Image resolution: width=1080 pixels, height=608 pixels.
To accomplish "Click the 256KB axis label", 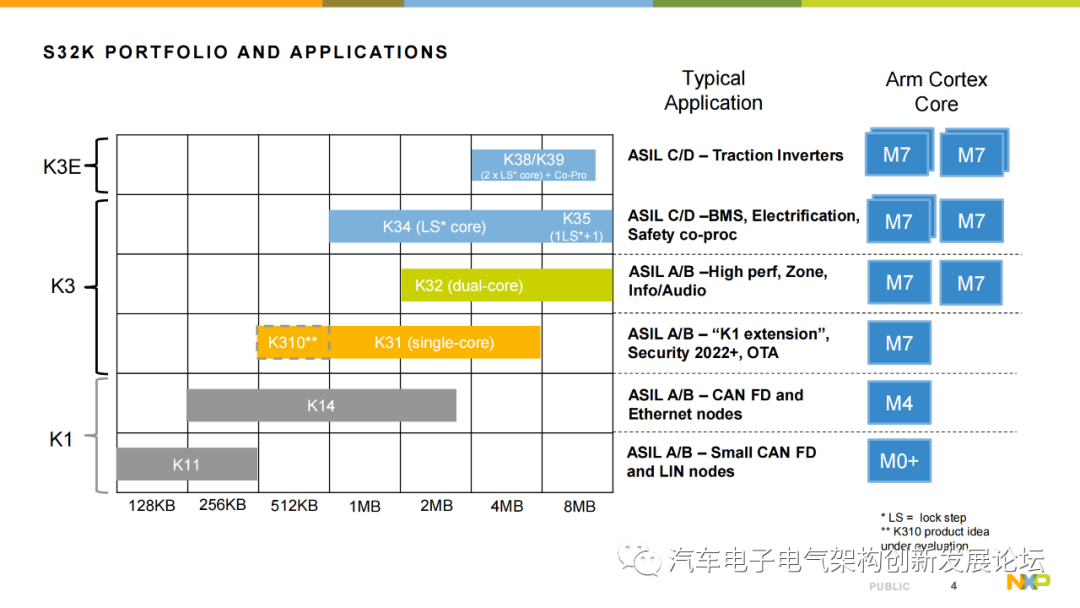I will [222, 505].
